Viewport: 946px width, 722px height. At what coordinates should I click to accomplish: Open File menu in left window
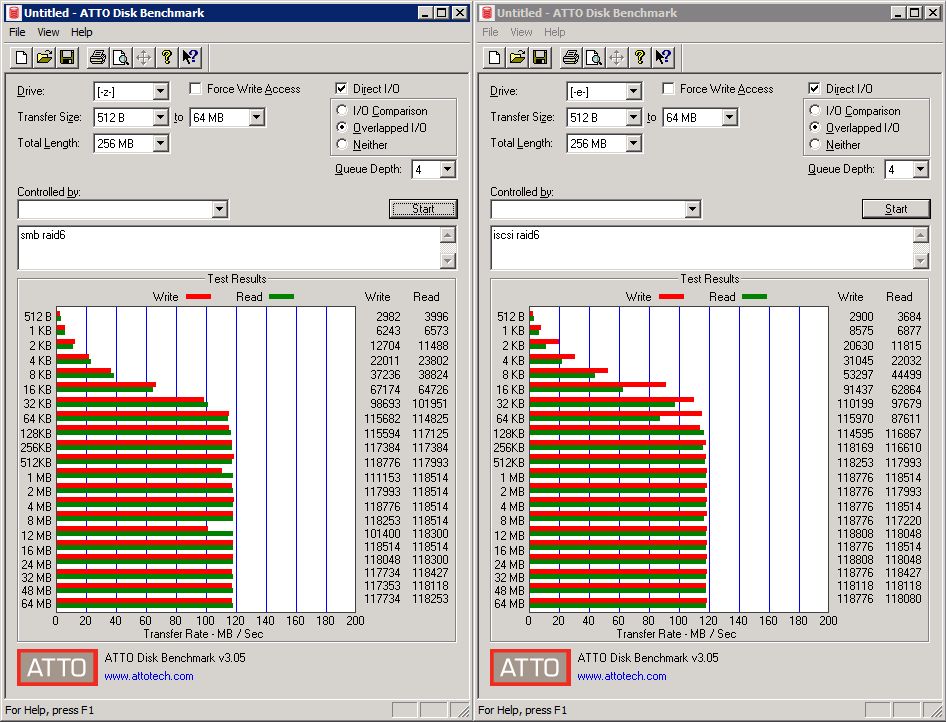click(x=17, y=32)
